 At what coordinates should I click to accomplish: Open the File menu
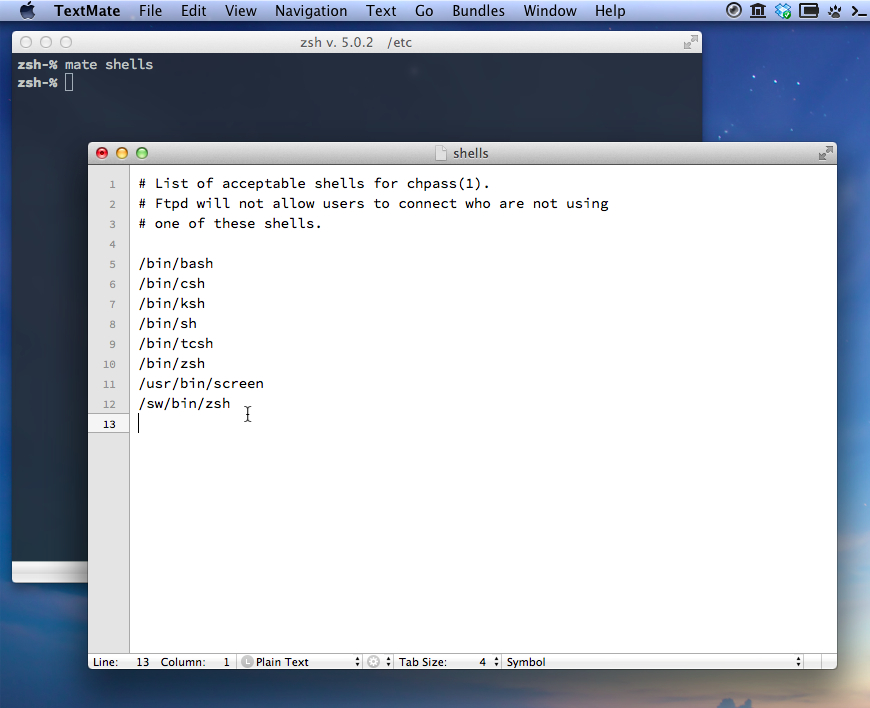coord(150,11)
